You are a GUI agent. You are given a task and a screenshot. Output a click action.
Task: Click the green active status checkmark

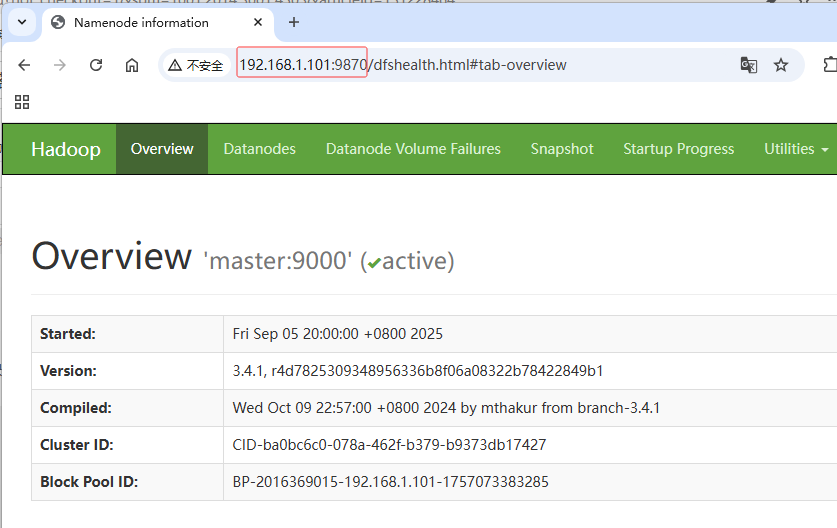(x=374, y=263)
